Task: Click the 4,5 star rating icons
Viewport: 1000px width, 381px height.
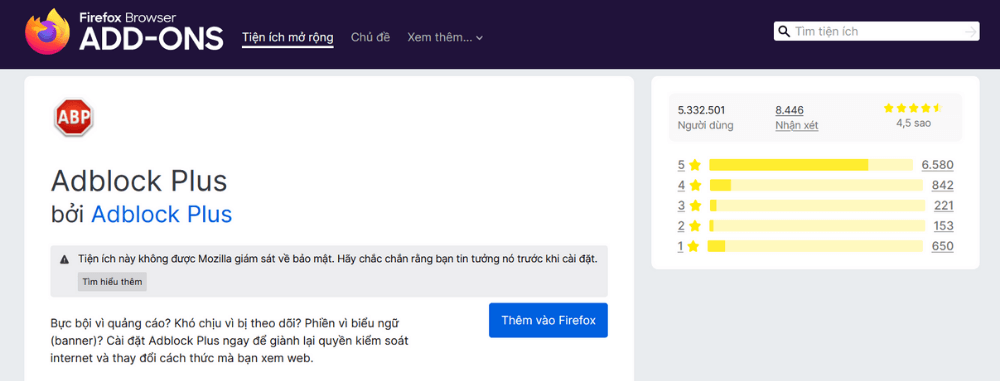Action: 913,108
